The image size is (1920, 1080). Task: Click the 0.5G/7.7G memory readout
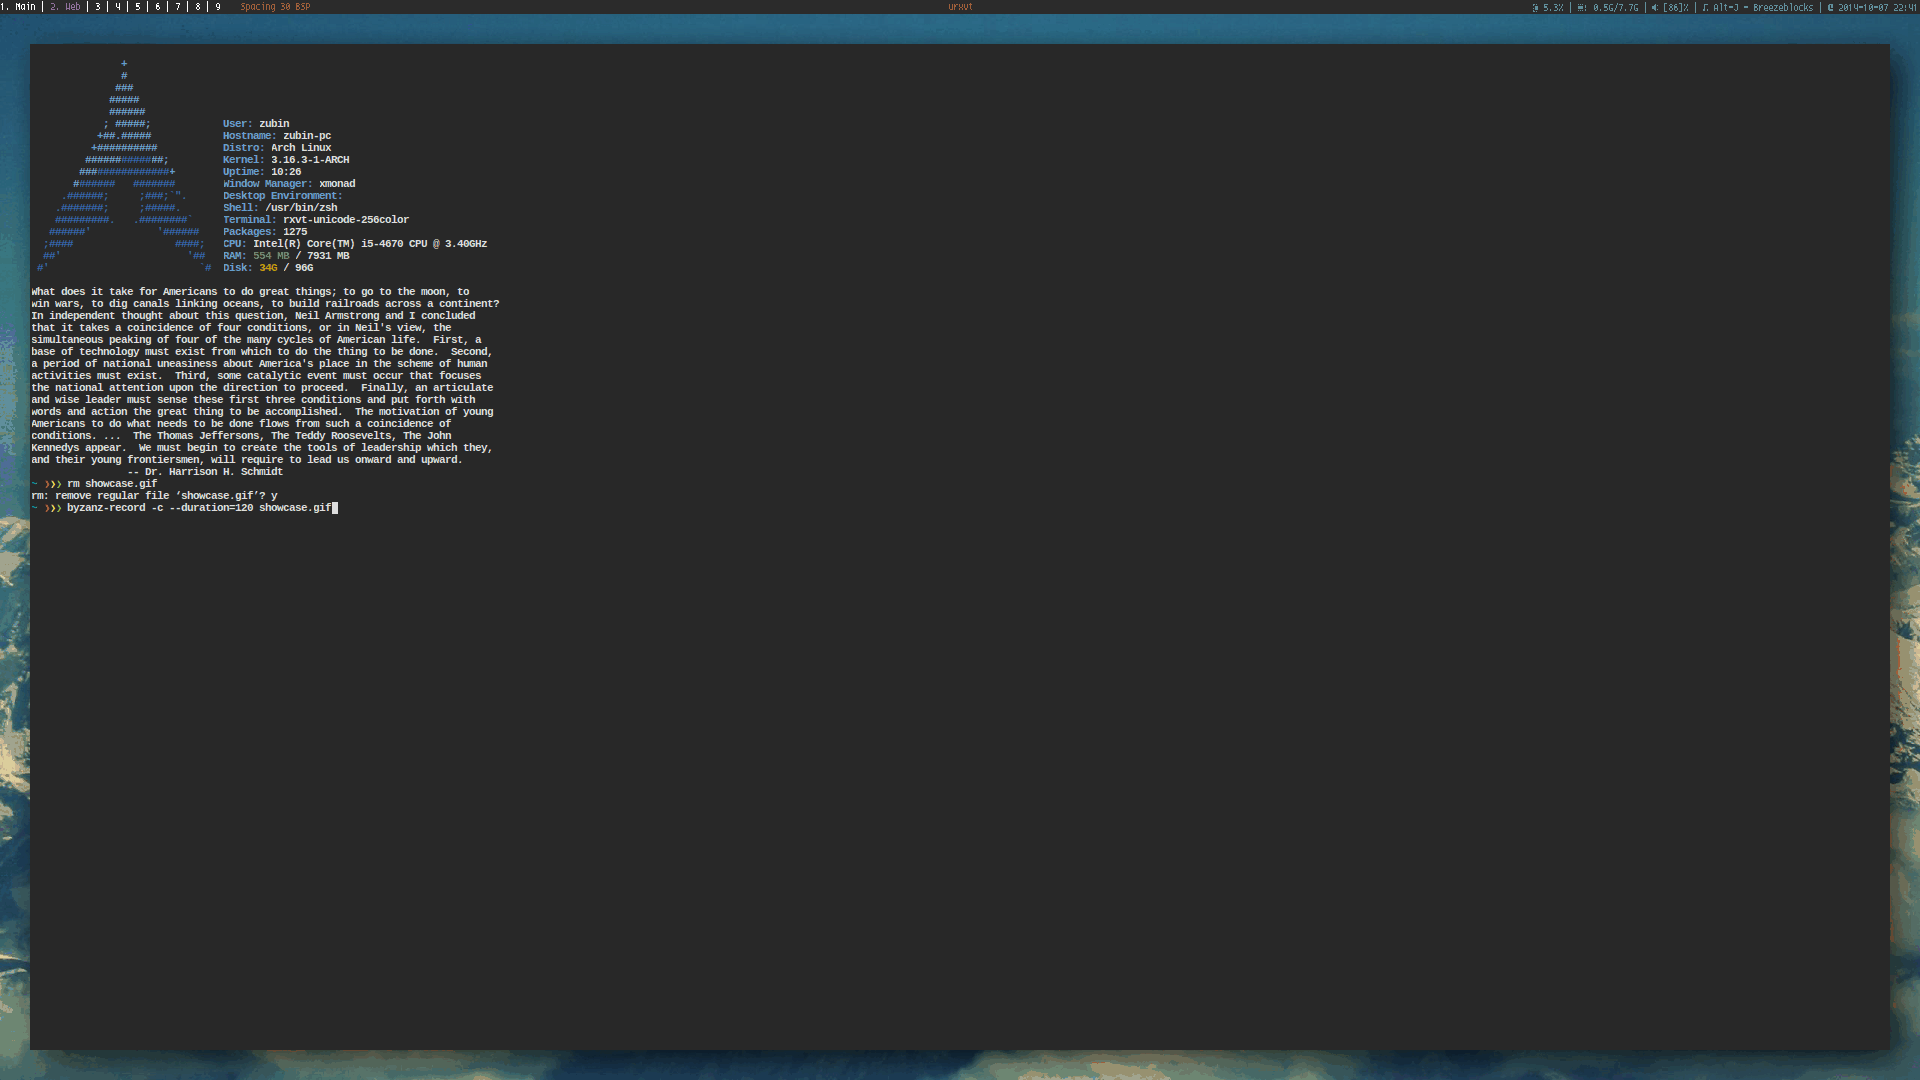pyautogui.click(x=1615, y=7)
